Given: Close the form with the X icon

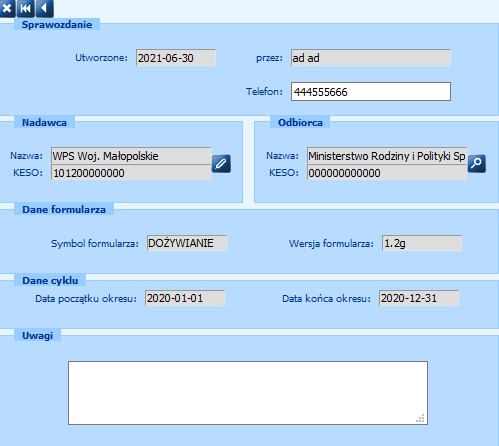Looking at the screenshot, I should pyautogui.click(x=7, y=8).
